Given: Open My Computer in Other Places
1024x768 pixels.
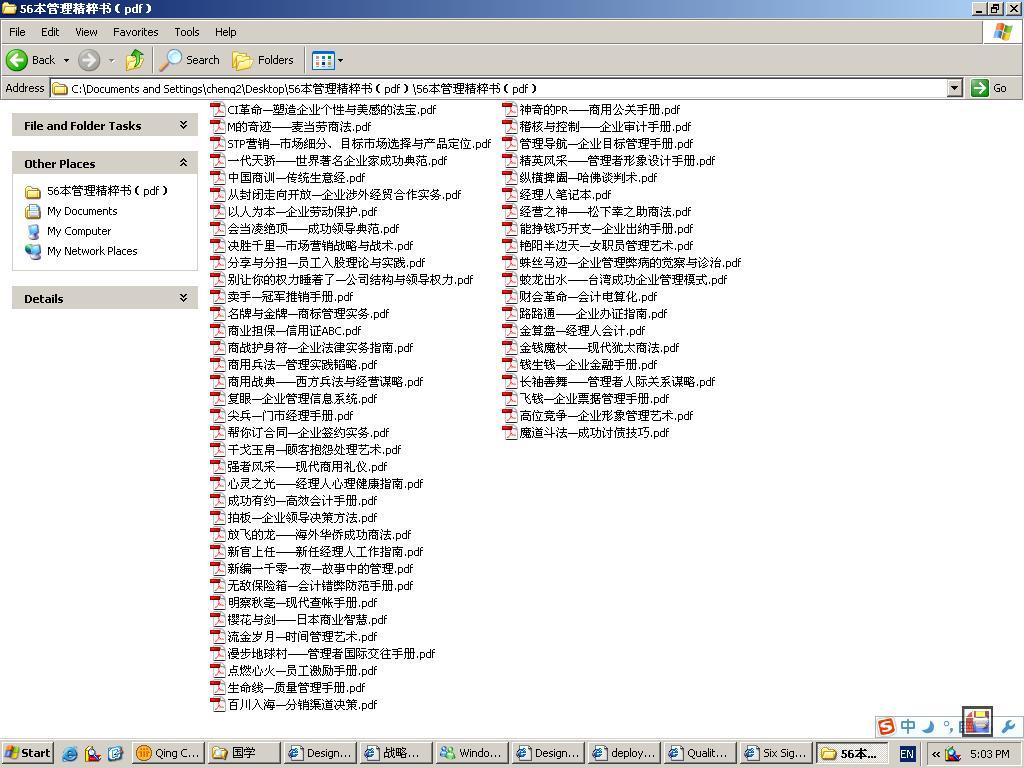Looking at the screenshot, I should click(x=79, y=231).
